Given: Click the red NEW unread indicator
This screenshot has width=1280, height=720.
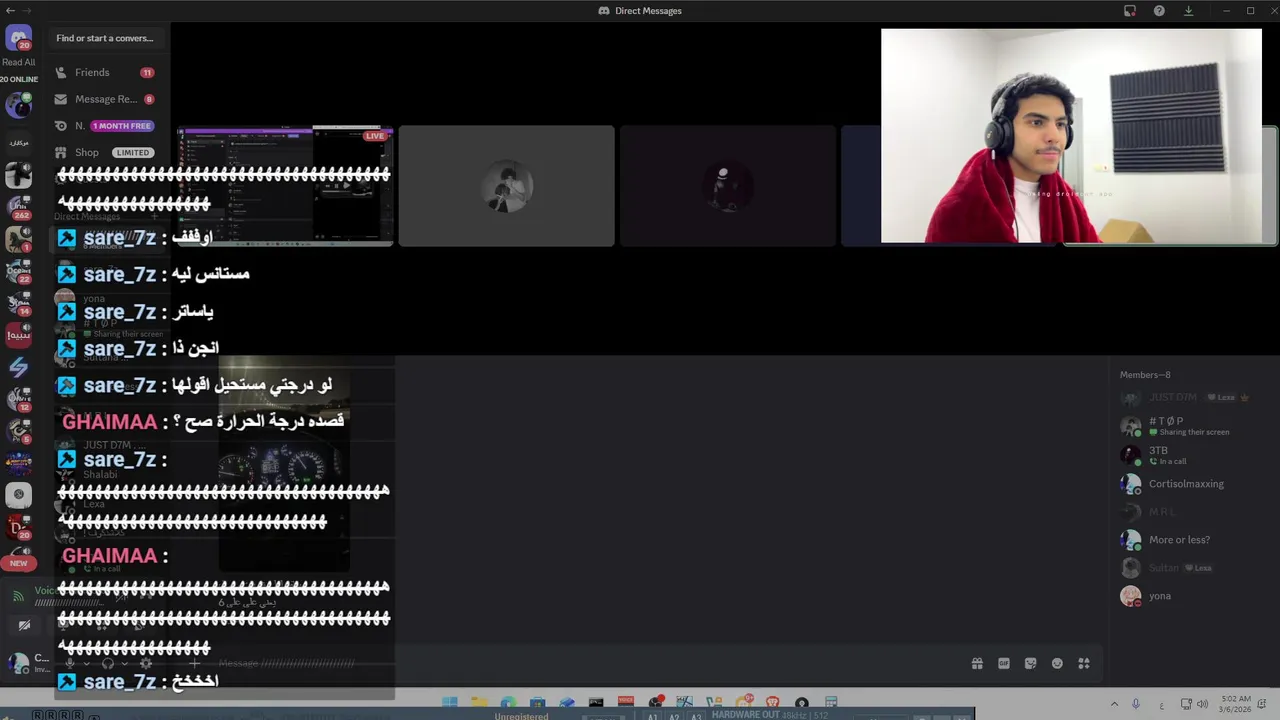Looking at the screenshot, I should 18,563.
